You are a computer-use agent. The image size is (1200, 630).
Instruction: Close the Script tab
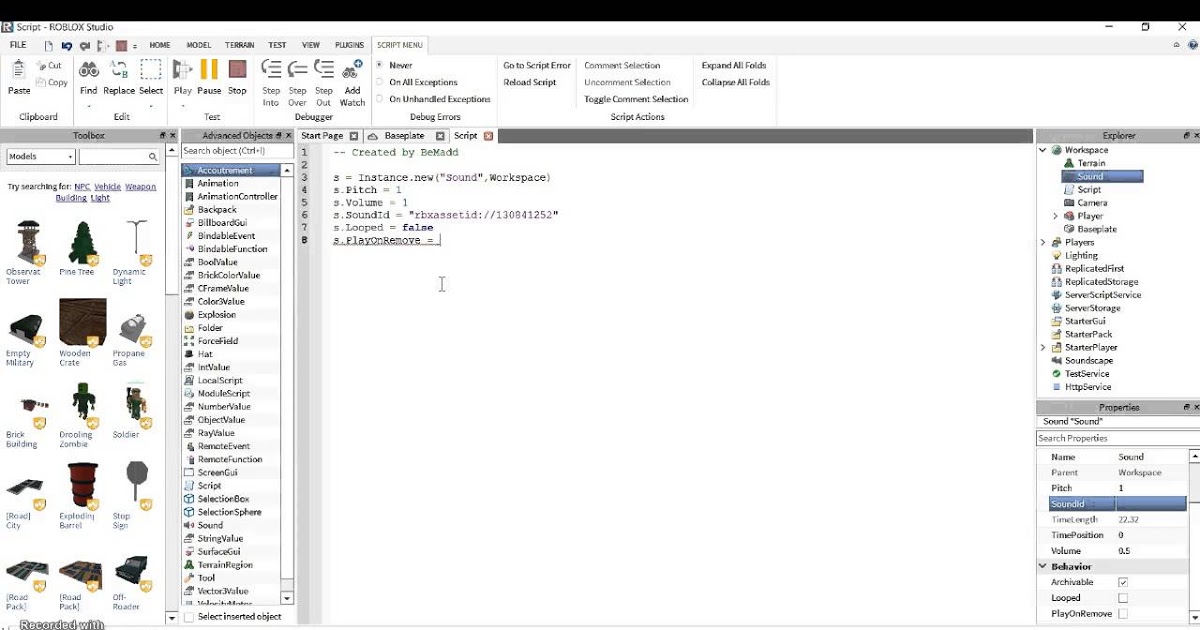488,136
